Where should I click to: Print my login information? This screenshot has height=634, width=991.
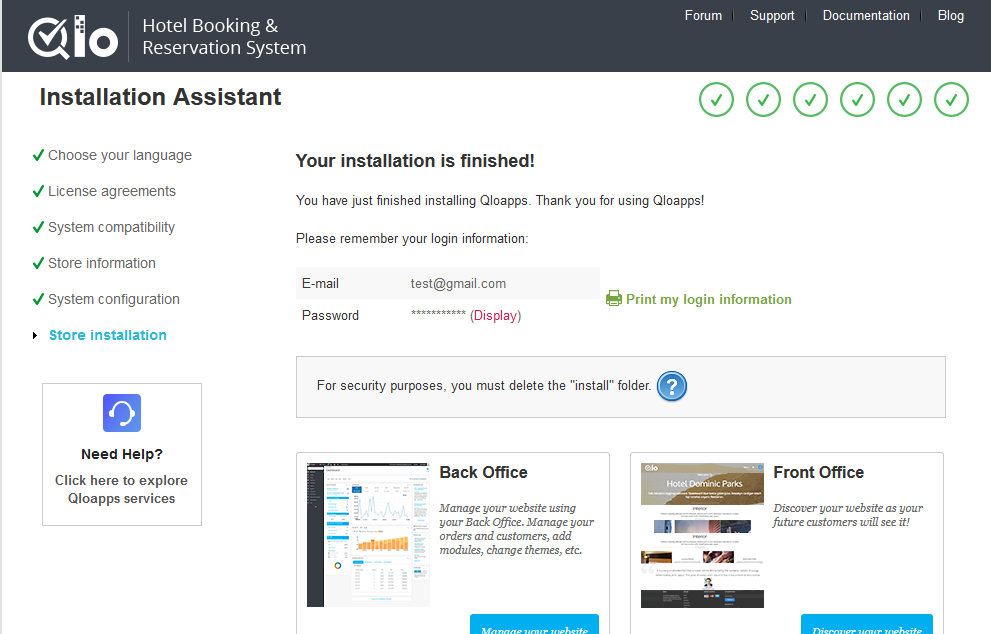coord(708,299)
